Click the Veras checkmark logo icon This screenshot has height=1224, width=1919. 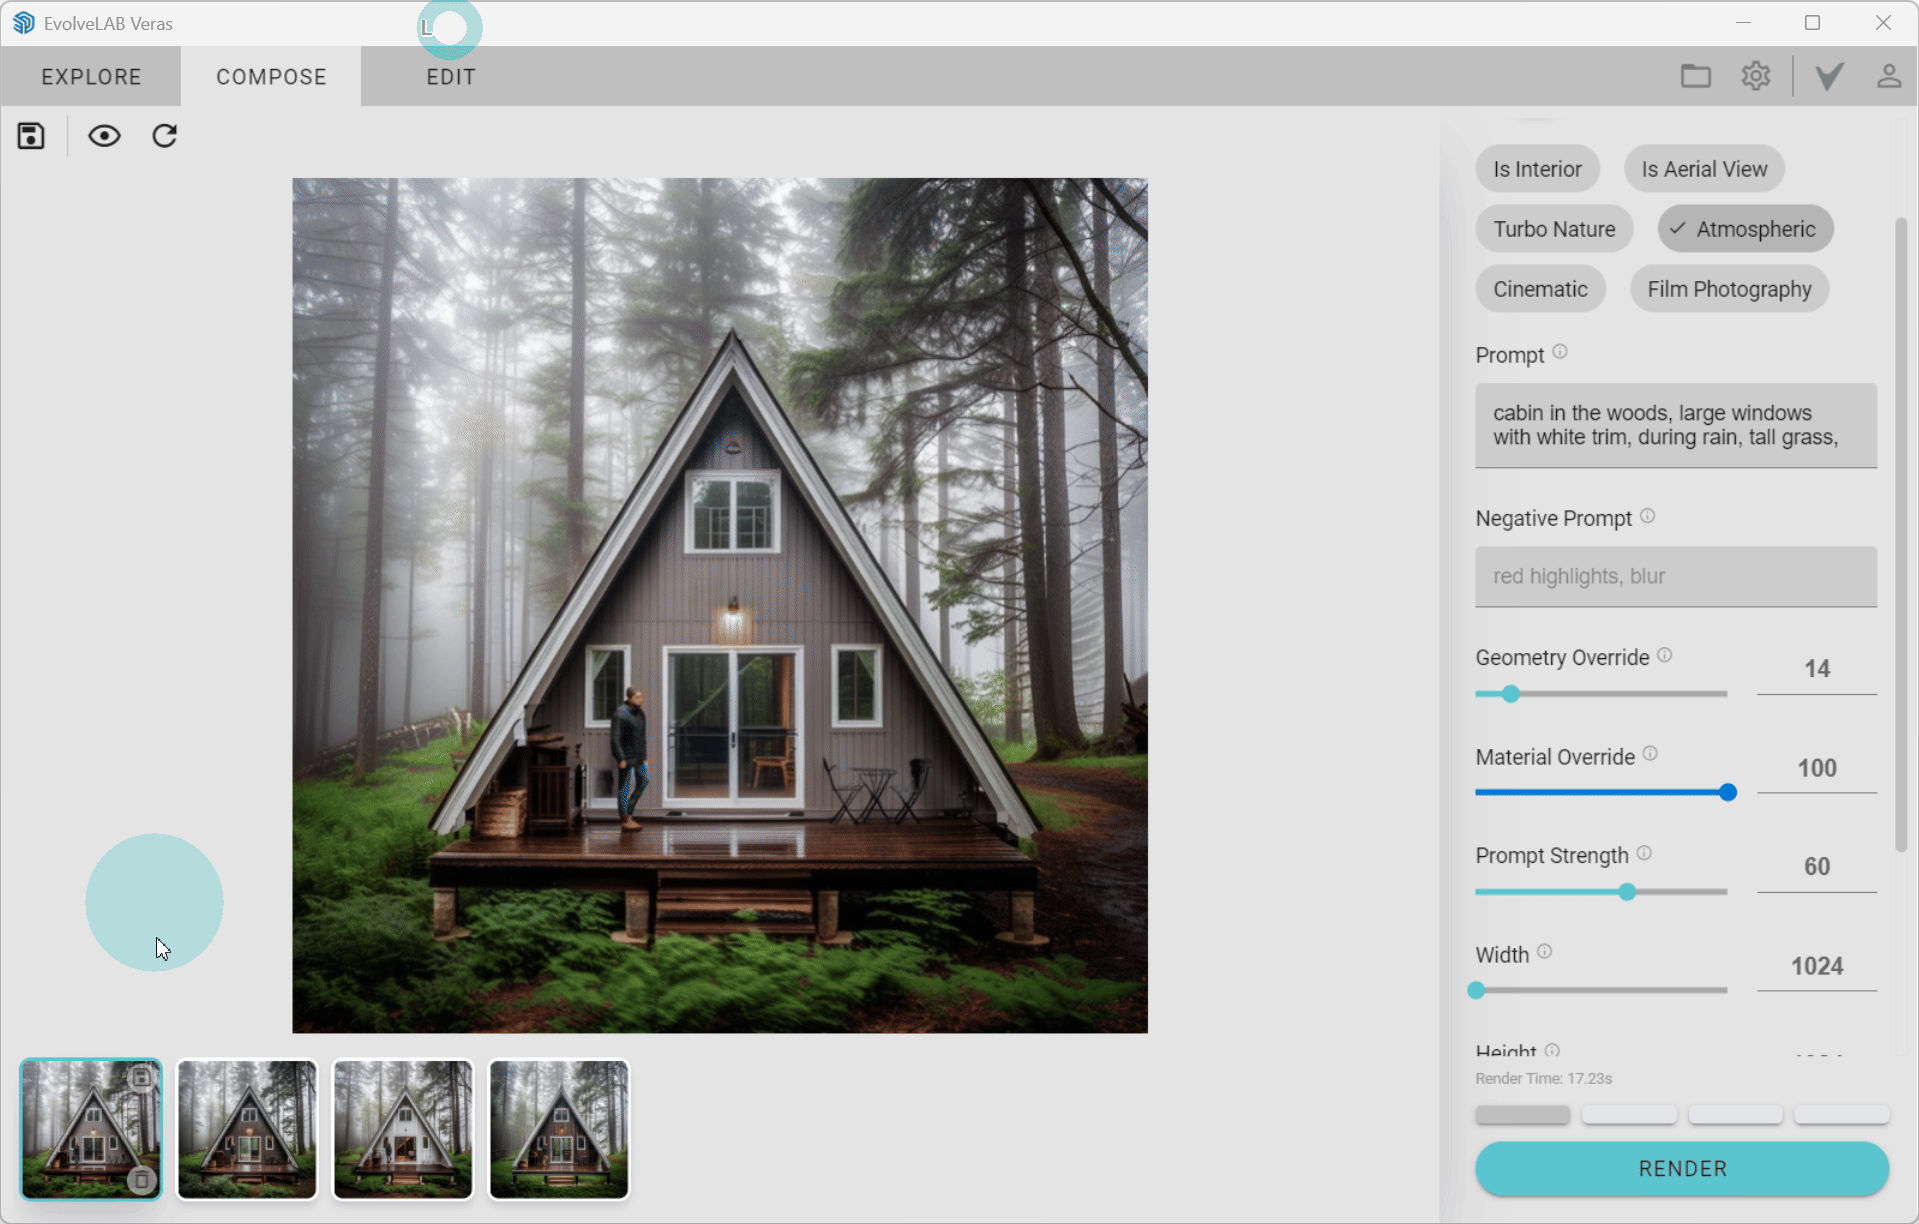(1828, 75)
